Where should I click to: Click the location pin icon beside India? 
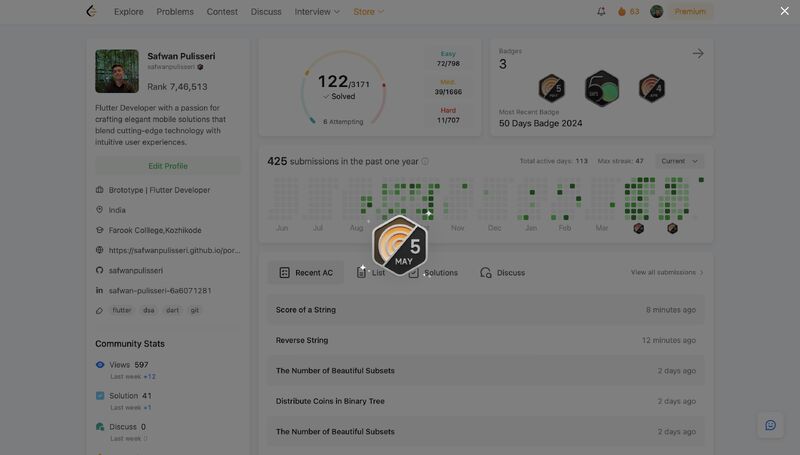tap(99, 210)
